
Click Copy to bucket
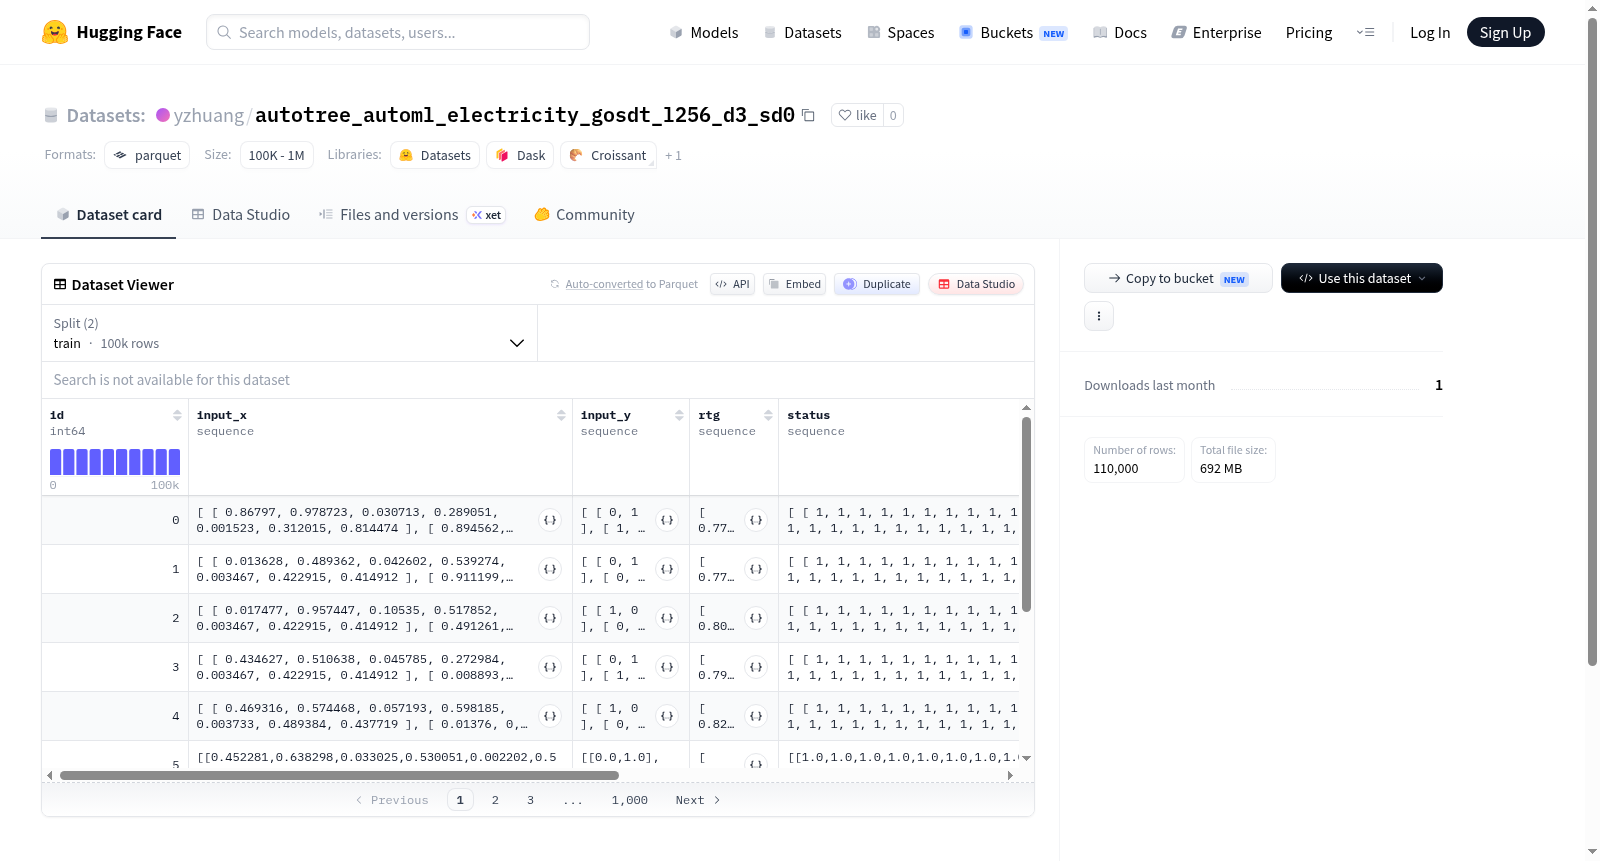(1178, 278)
